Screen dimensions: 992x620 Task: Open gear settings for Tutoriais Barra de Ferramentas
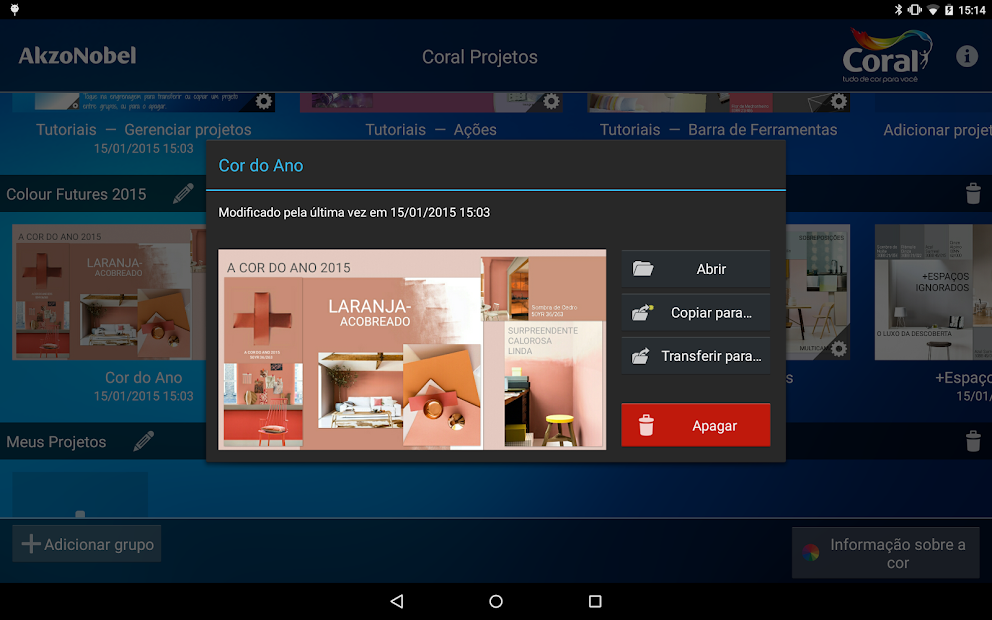tap(839, 101)
